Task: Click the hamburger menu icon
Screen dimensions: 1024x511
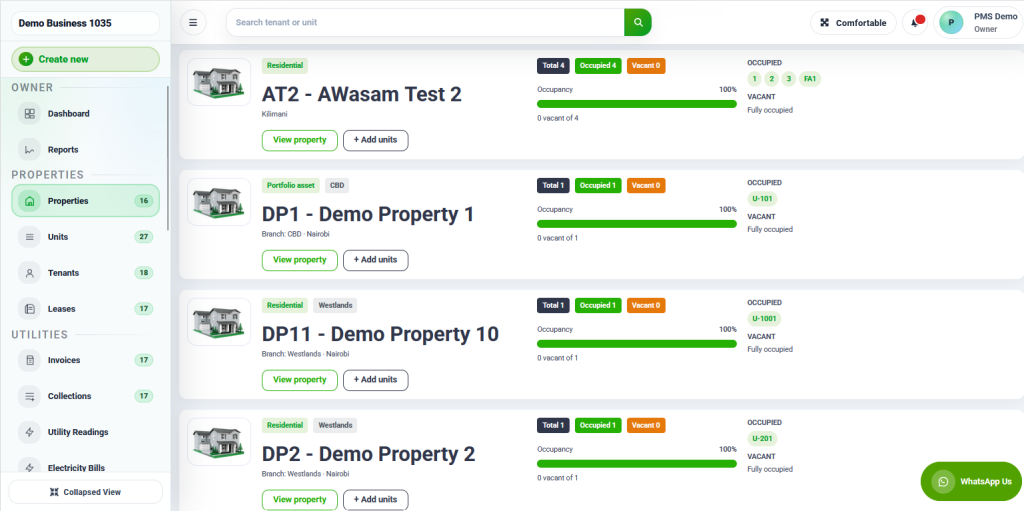Action: [193, 22]
